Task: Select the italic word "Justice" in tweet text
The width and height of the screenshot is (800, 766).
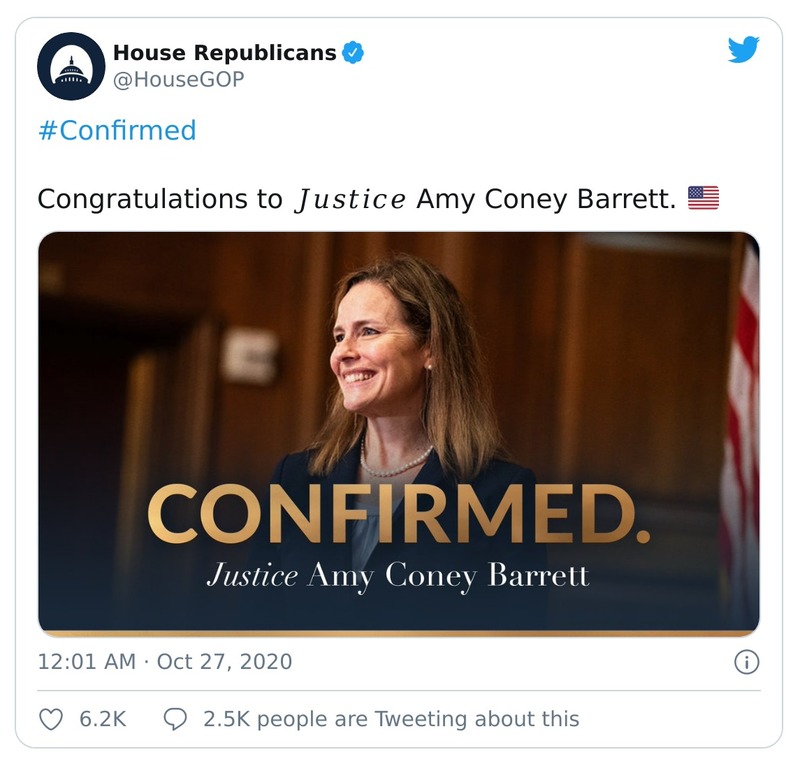Action: (349, 198)
